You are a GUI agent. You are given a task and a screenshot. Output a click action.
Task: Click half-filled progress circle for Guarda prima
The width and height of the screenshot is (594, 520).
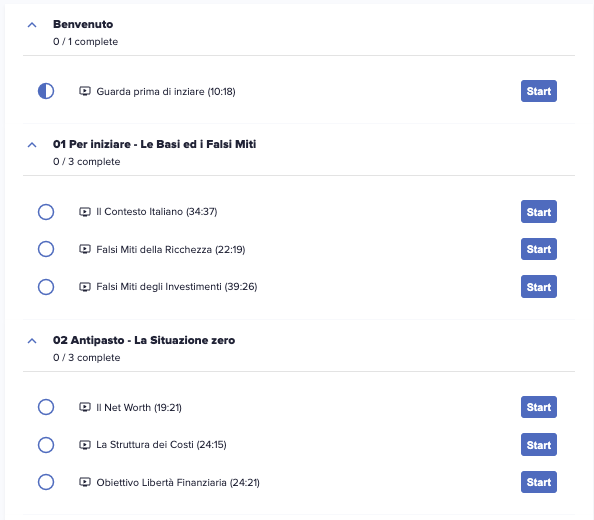[x=46, y=91]
